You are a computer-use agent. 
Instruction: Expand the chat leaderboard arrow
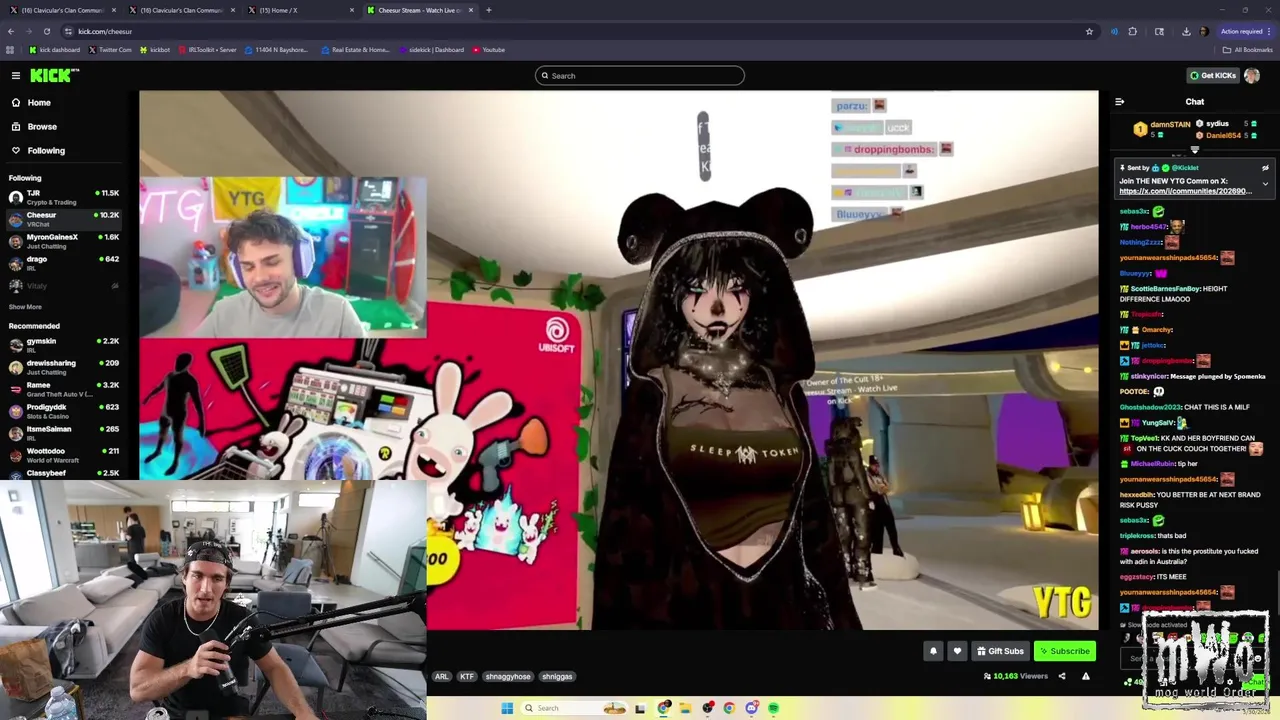[1194, 150]
